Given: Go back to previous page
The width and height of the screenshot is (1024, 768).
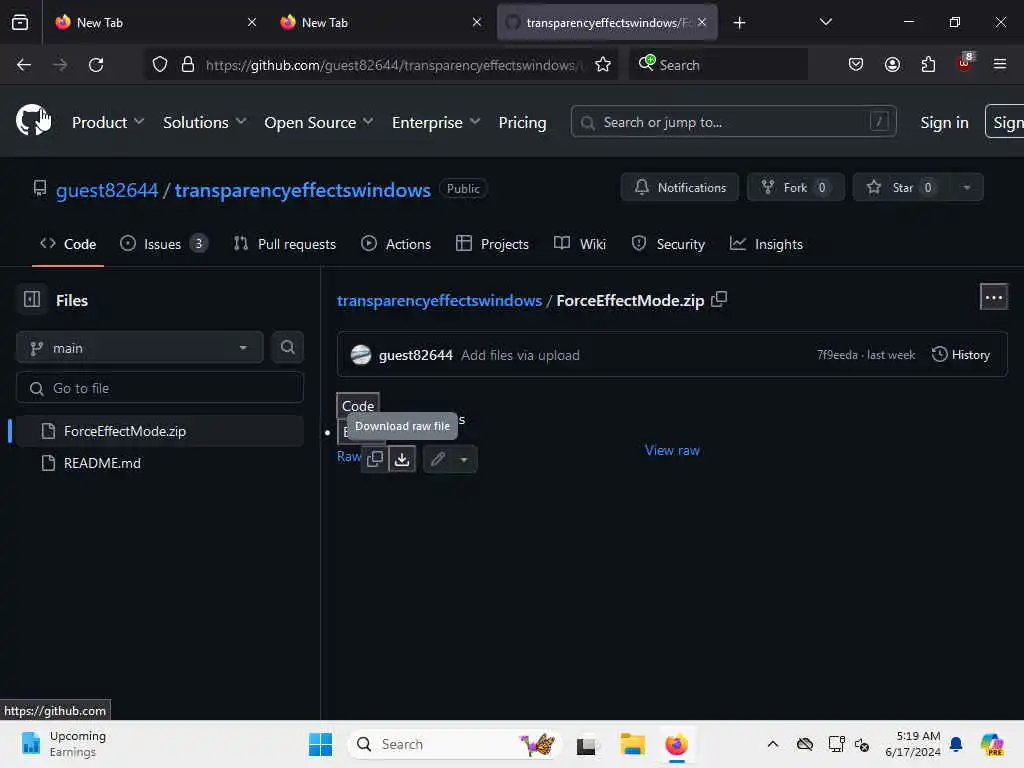Looking at the screenshot, I should (x=24, y=65).
